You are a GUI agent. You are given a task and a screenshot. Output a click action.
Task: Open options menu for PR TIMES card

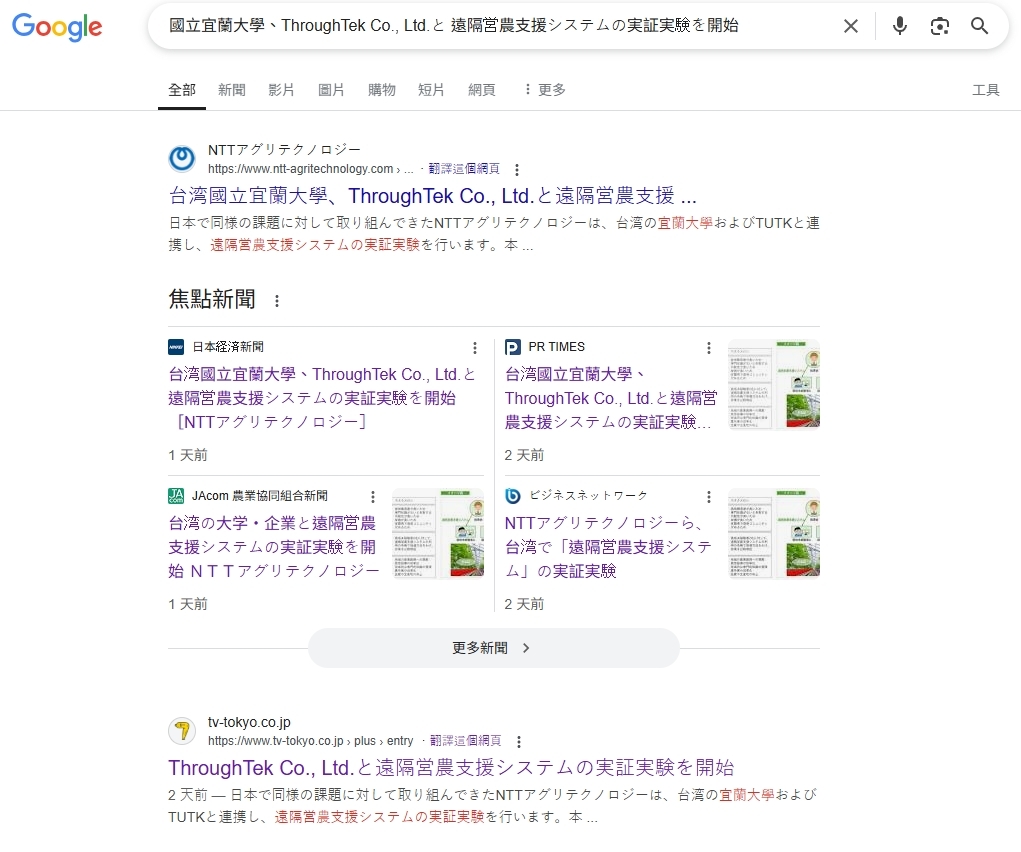(x=708, y=348)
